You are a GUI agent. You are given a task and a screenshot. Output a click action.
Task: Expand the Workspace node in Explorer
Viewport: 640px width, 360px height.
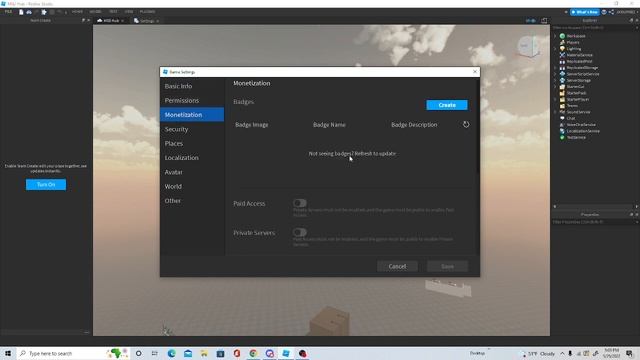pyautogui.click(x=555, y=36)
